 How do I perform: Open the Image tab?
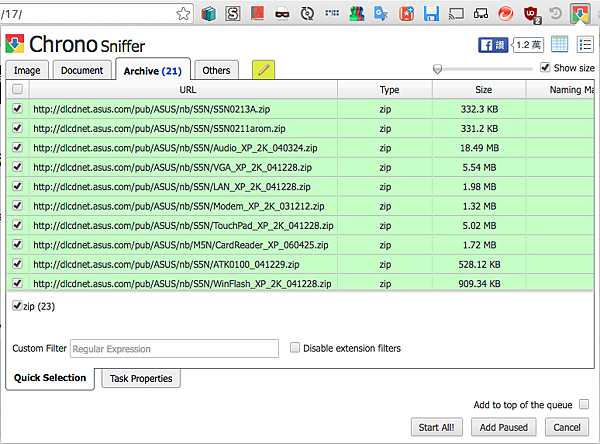point(27,70)
